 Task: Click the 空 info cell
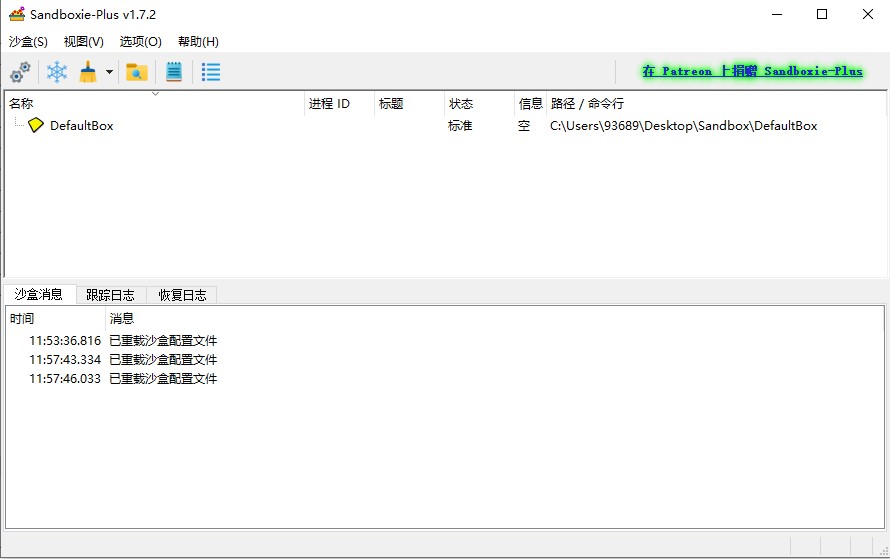pyautogui.click(x=523, y=125)
